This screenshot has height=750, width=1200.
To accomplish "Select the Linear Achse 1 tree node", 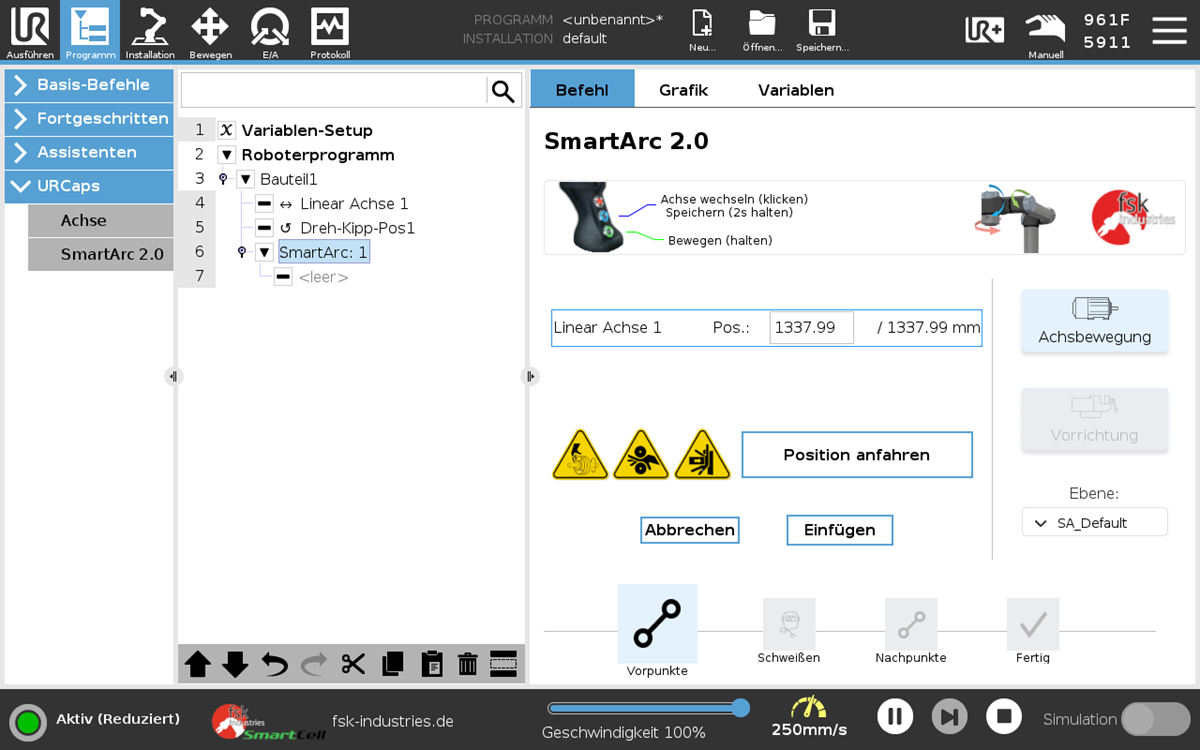I will click(x=354, y=204).
